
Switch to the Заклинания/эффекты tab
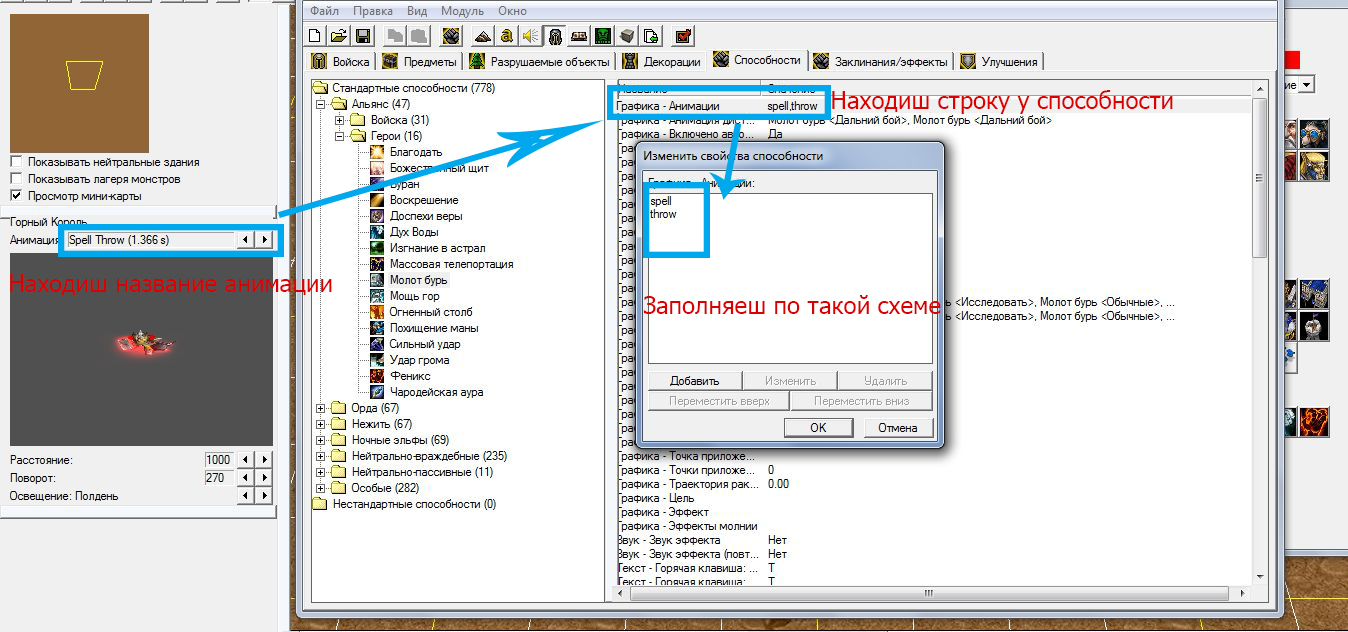(x=880, y=62)
